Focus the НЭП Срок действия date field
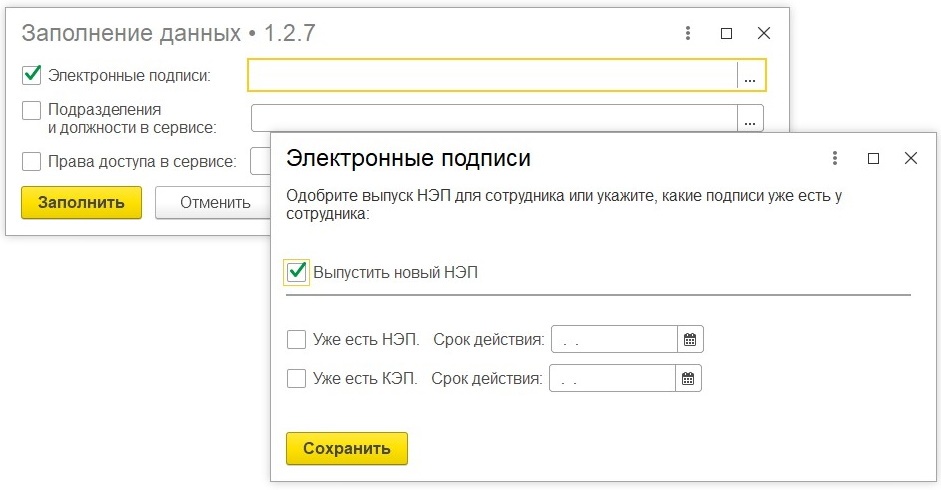The width and height of the screenshot is (941, 490). [615, 339]
